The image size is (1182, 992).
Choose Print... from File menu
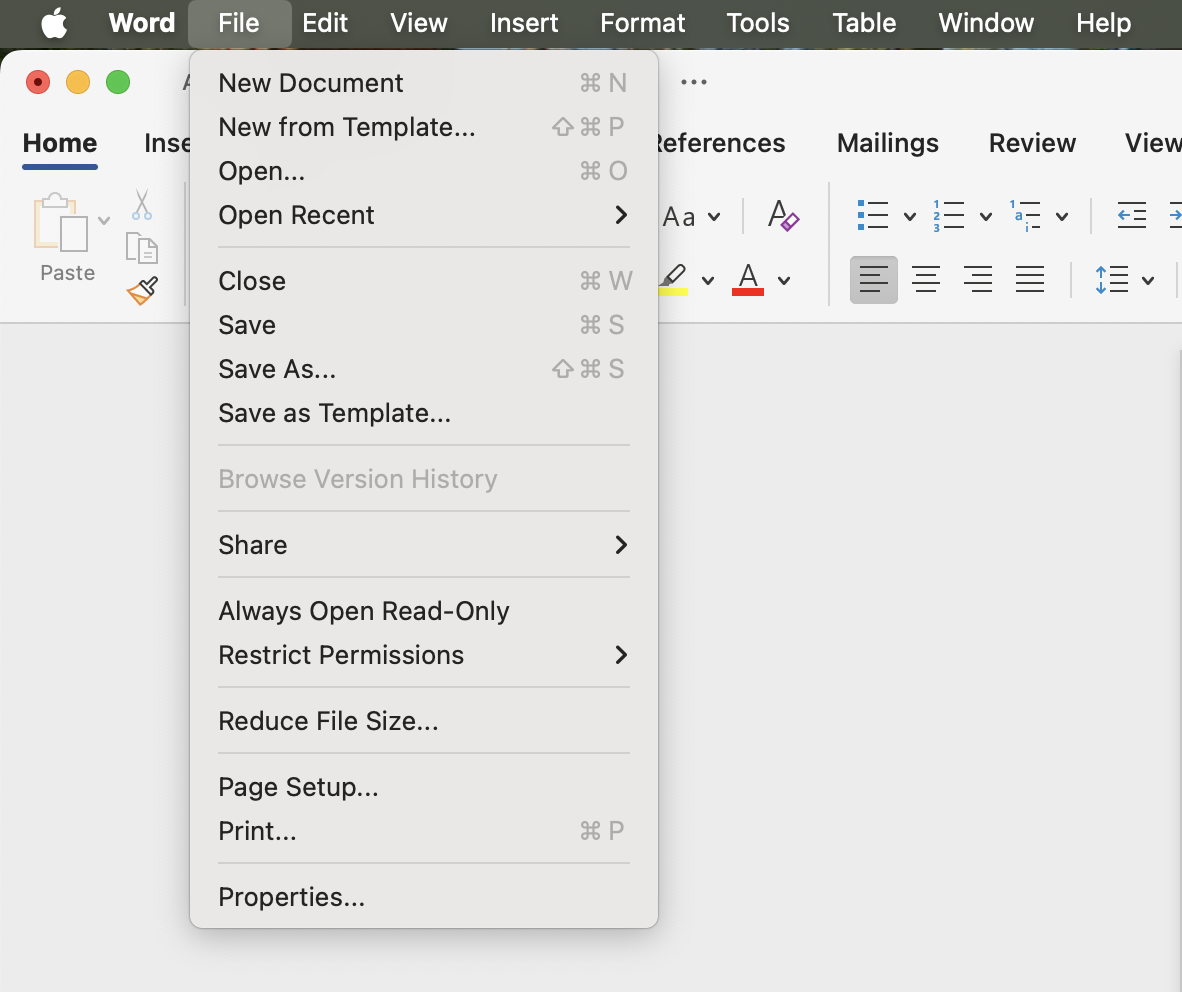[x=424, y=831]
